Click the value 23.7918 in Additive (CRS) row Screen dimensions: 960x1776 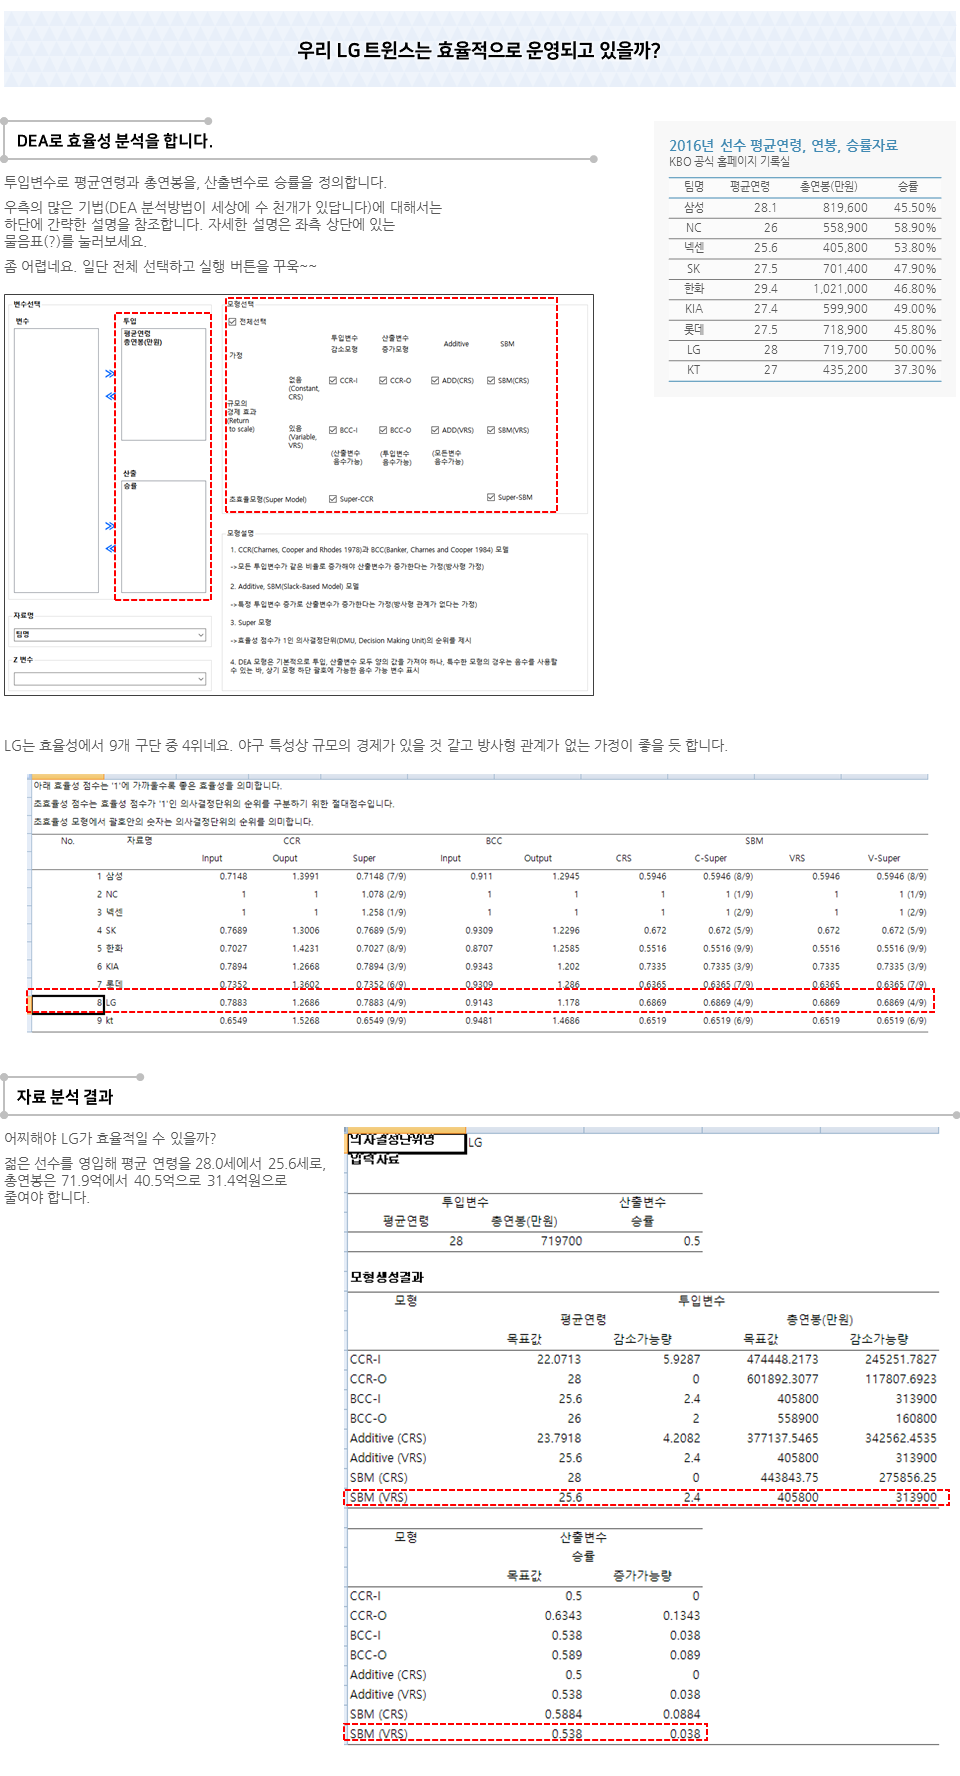[558, 1439]
